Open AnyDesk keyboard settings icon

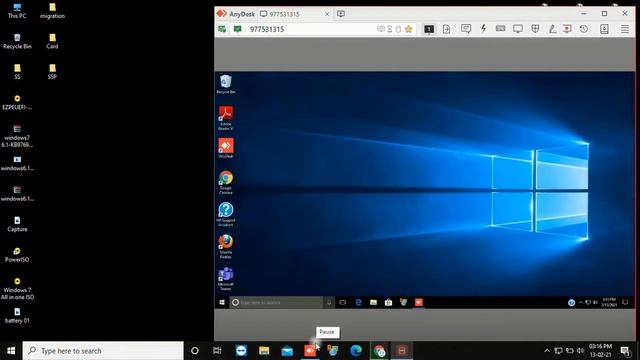[x=500, y=29]
